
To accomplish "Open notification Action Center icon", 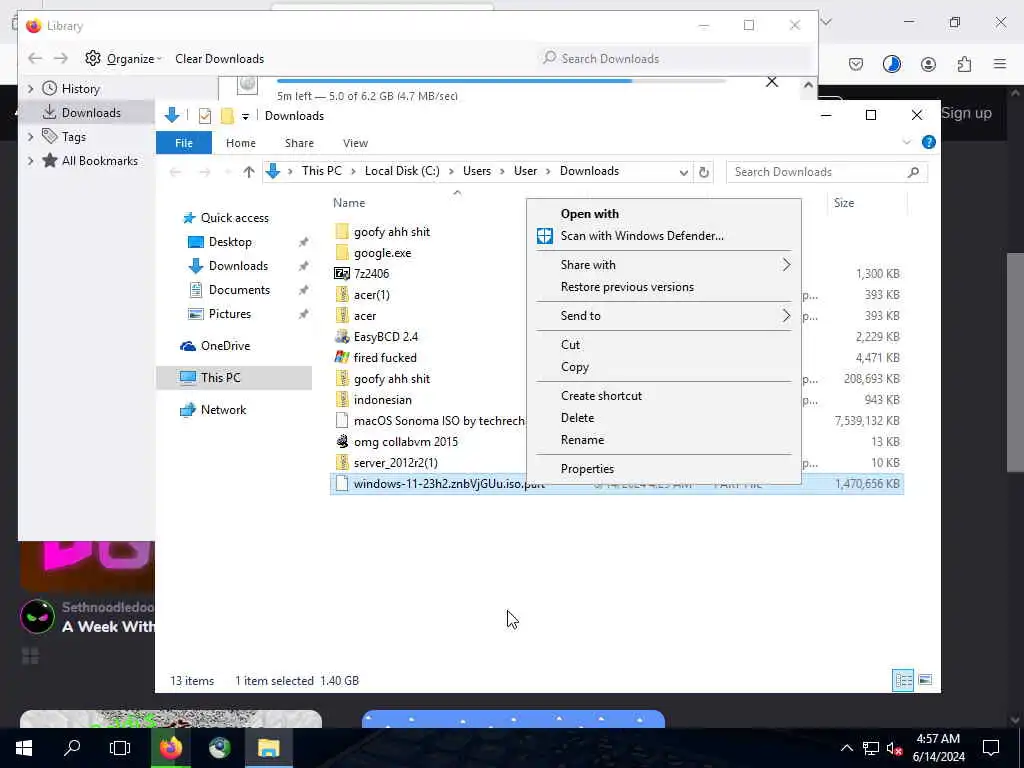I will click(x=991, y=748).
